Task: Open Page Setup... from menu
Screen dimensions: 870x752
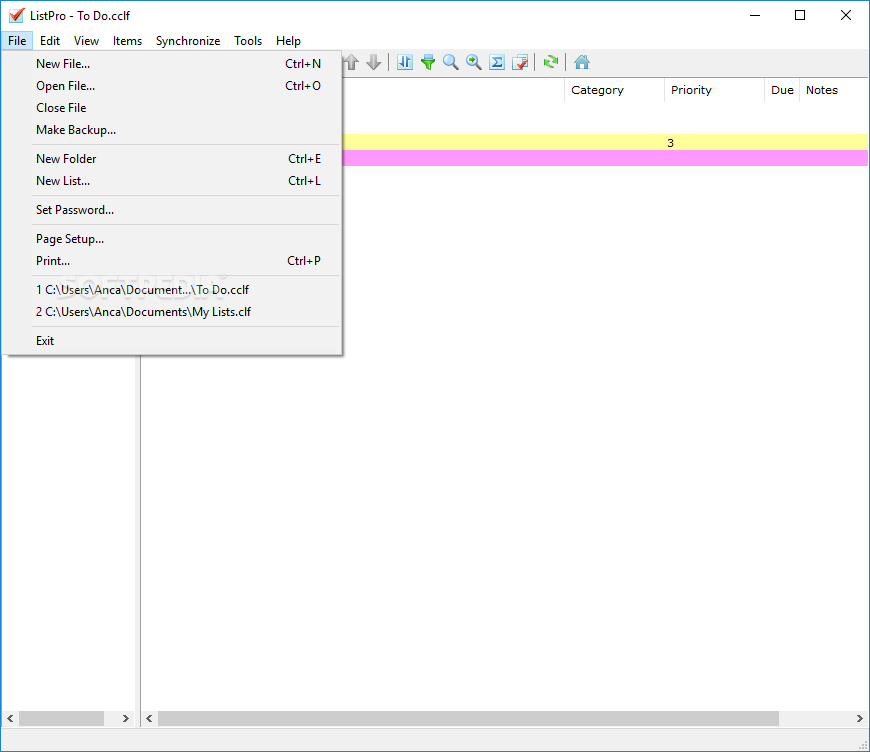Action: click(172, 239)
